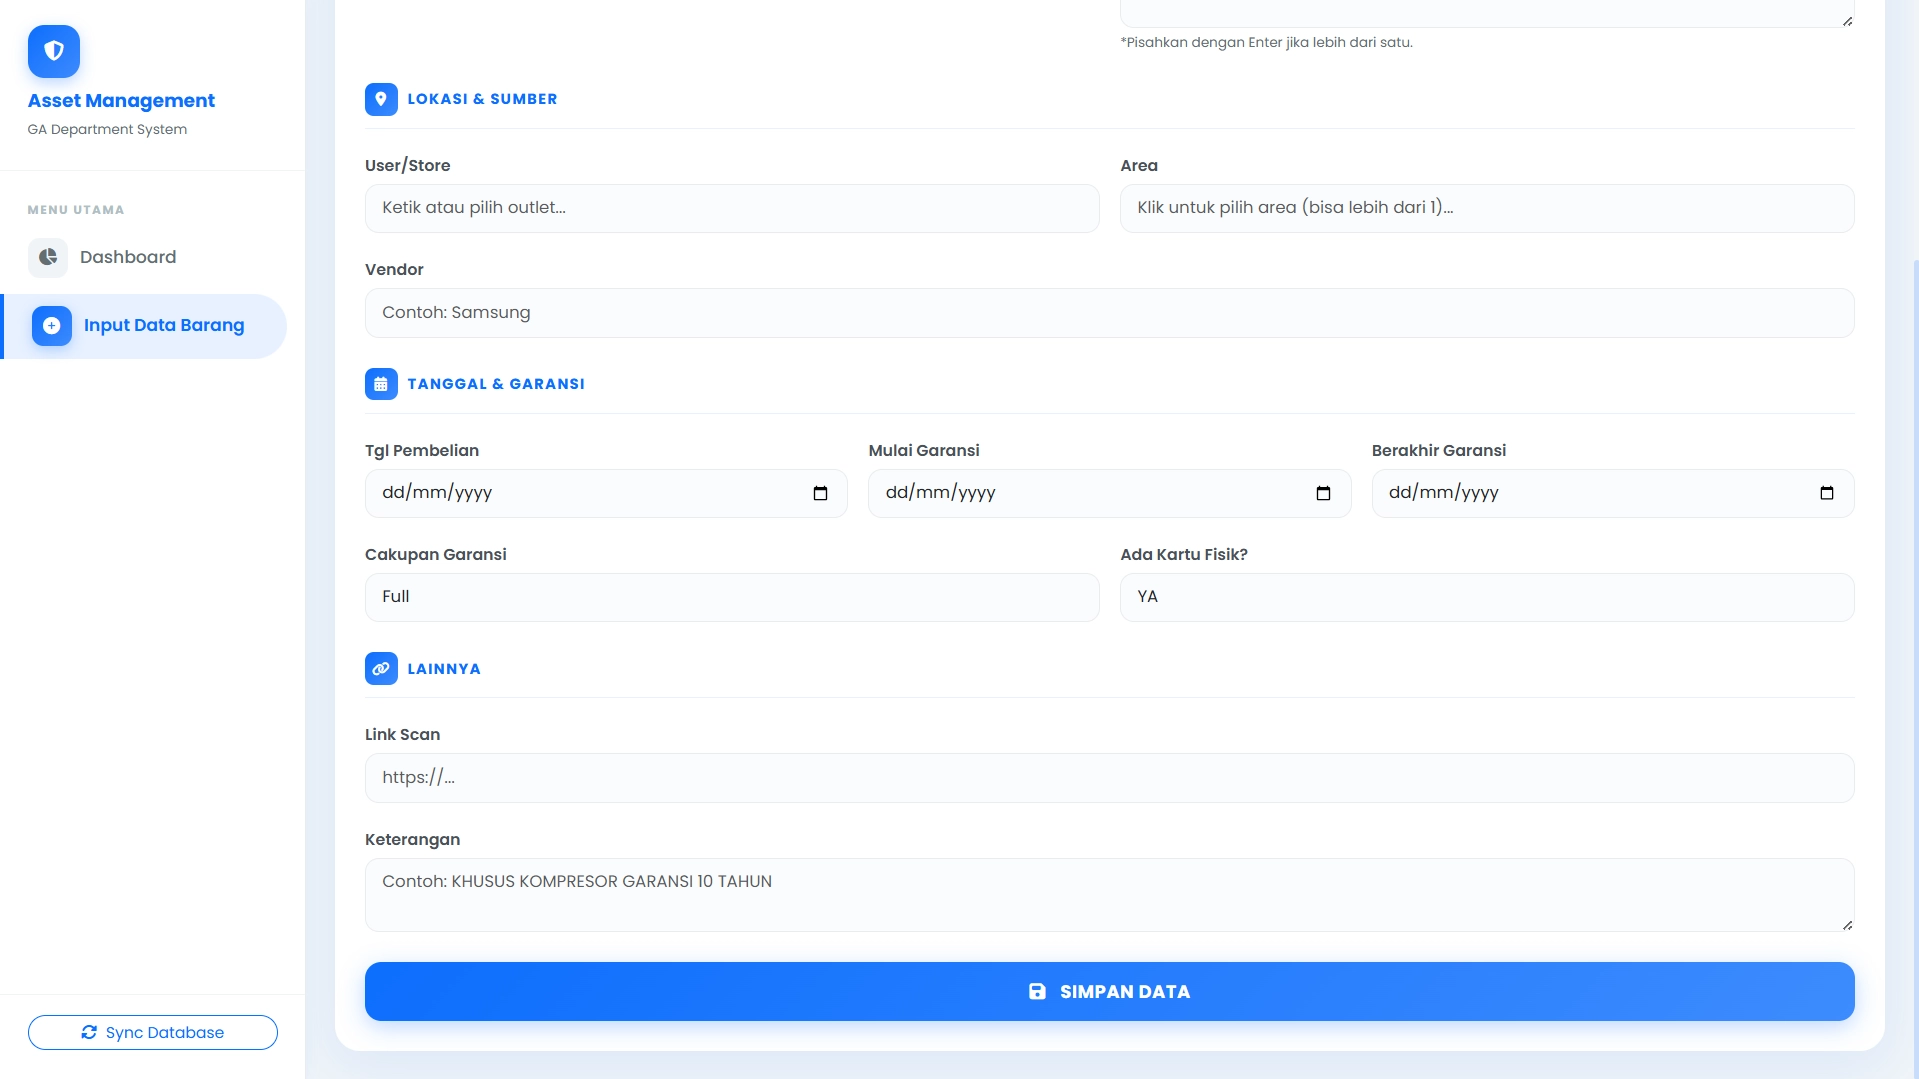This screenshot has width=1919, height=1079.
Task: Open the Cakupan Garansi dropdown showing Full
Action: tap(732, 597)
